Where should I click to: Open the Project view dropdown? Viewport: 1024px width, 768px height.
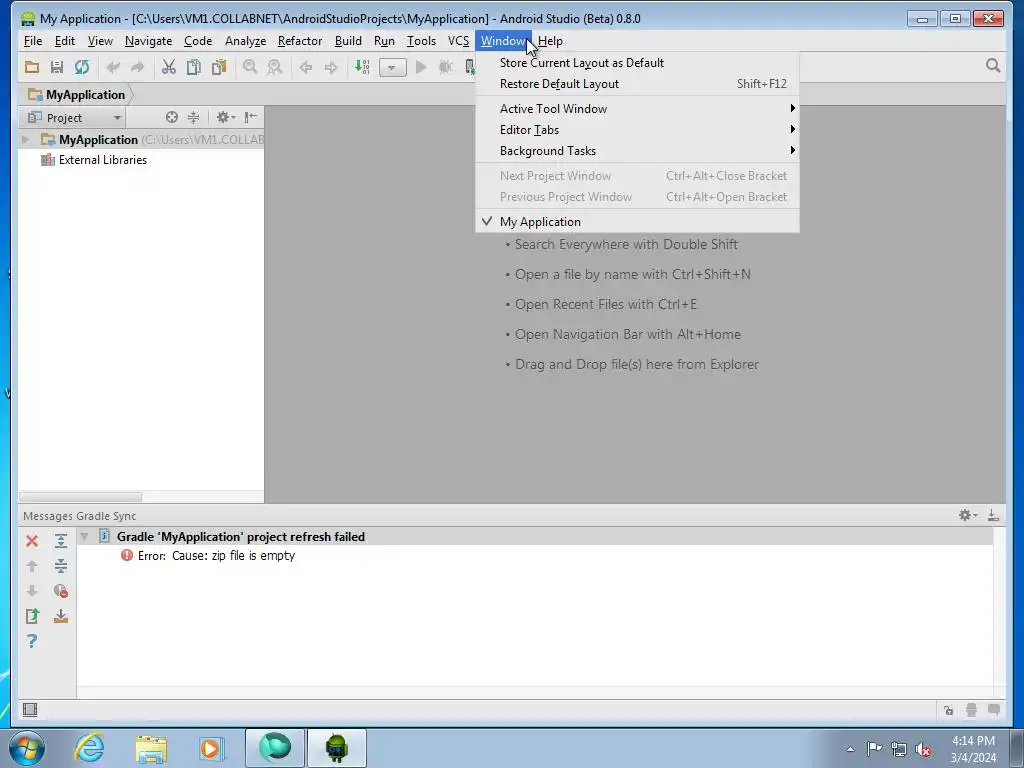[74, 118]
